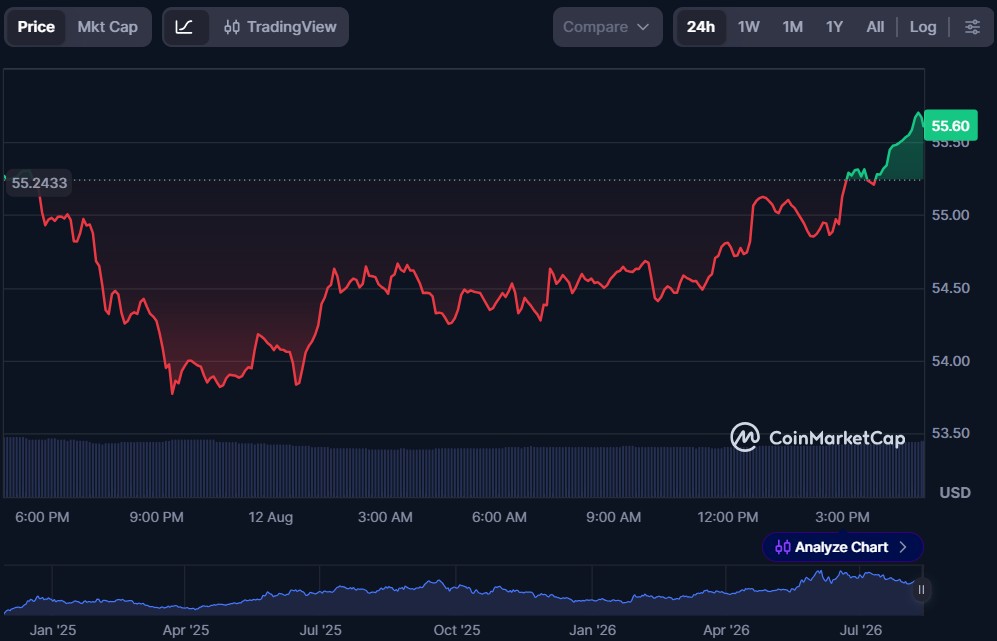Switch to the TradingView chart
The width and height of the screenshot is (997, 641).
[280, 27]
